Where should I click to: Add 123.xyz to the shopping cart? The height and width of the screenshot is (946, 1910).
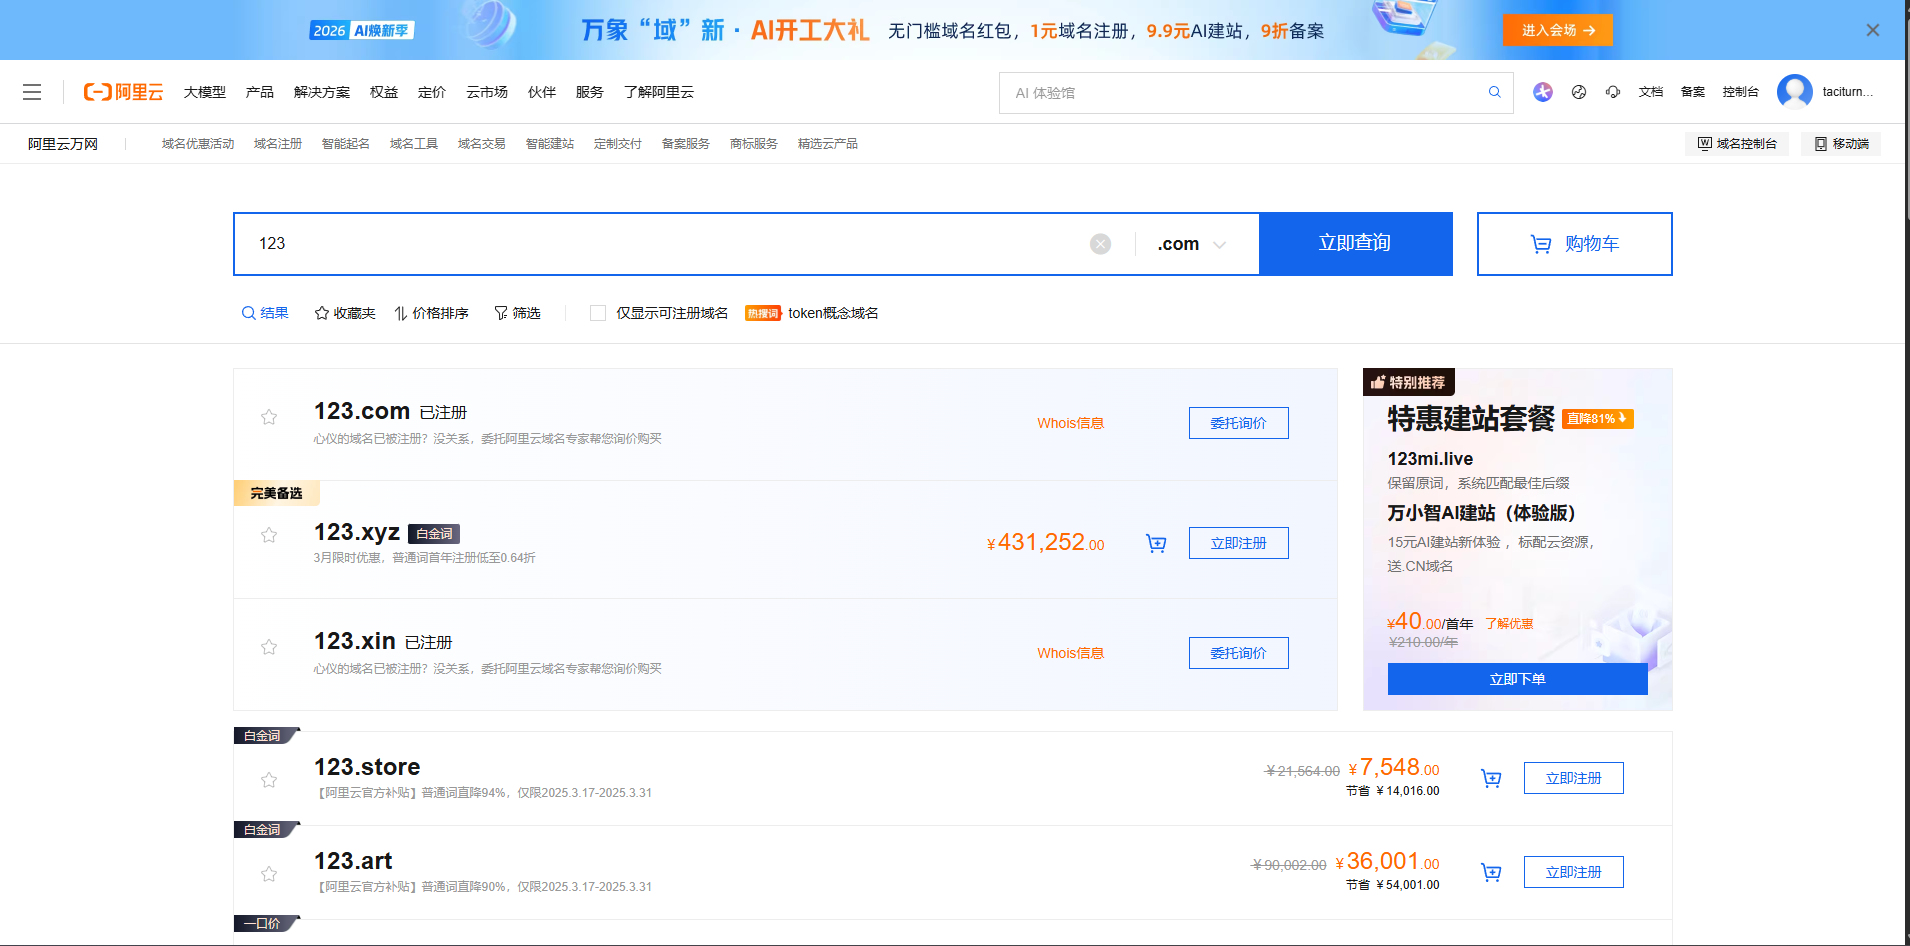(x=1156, y=543)
